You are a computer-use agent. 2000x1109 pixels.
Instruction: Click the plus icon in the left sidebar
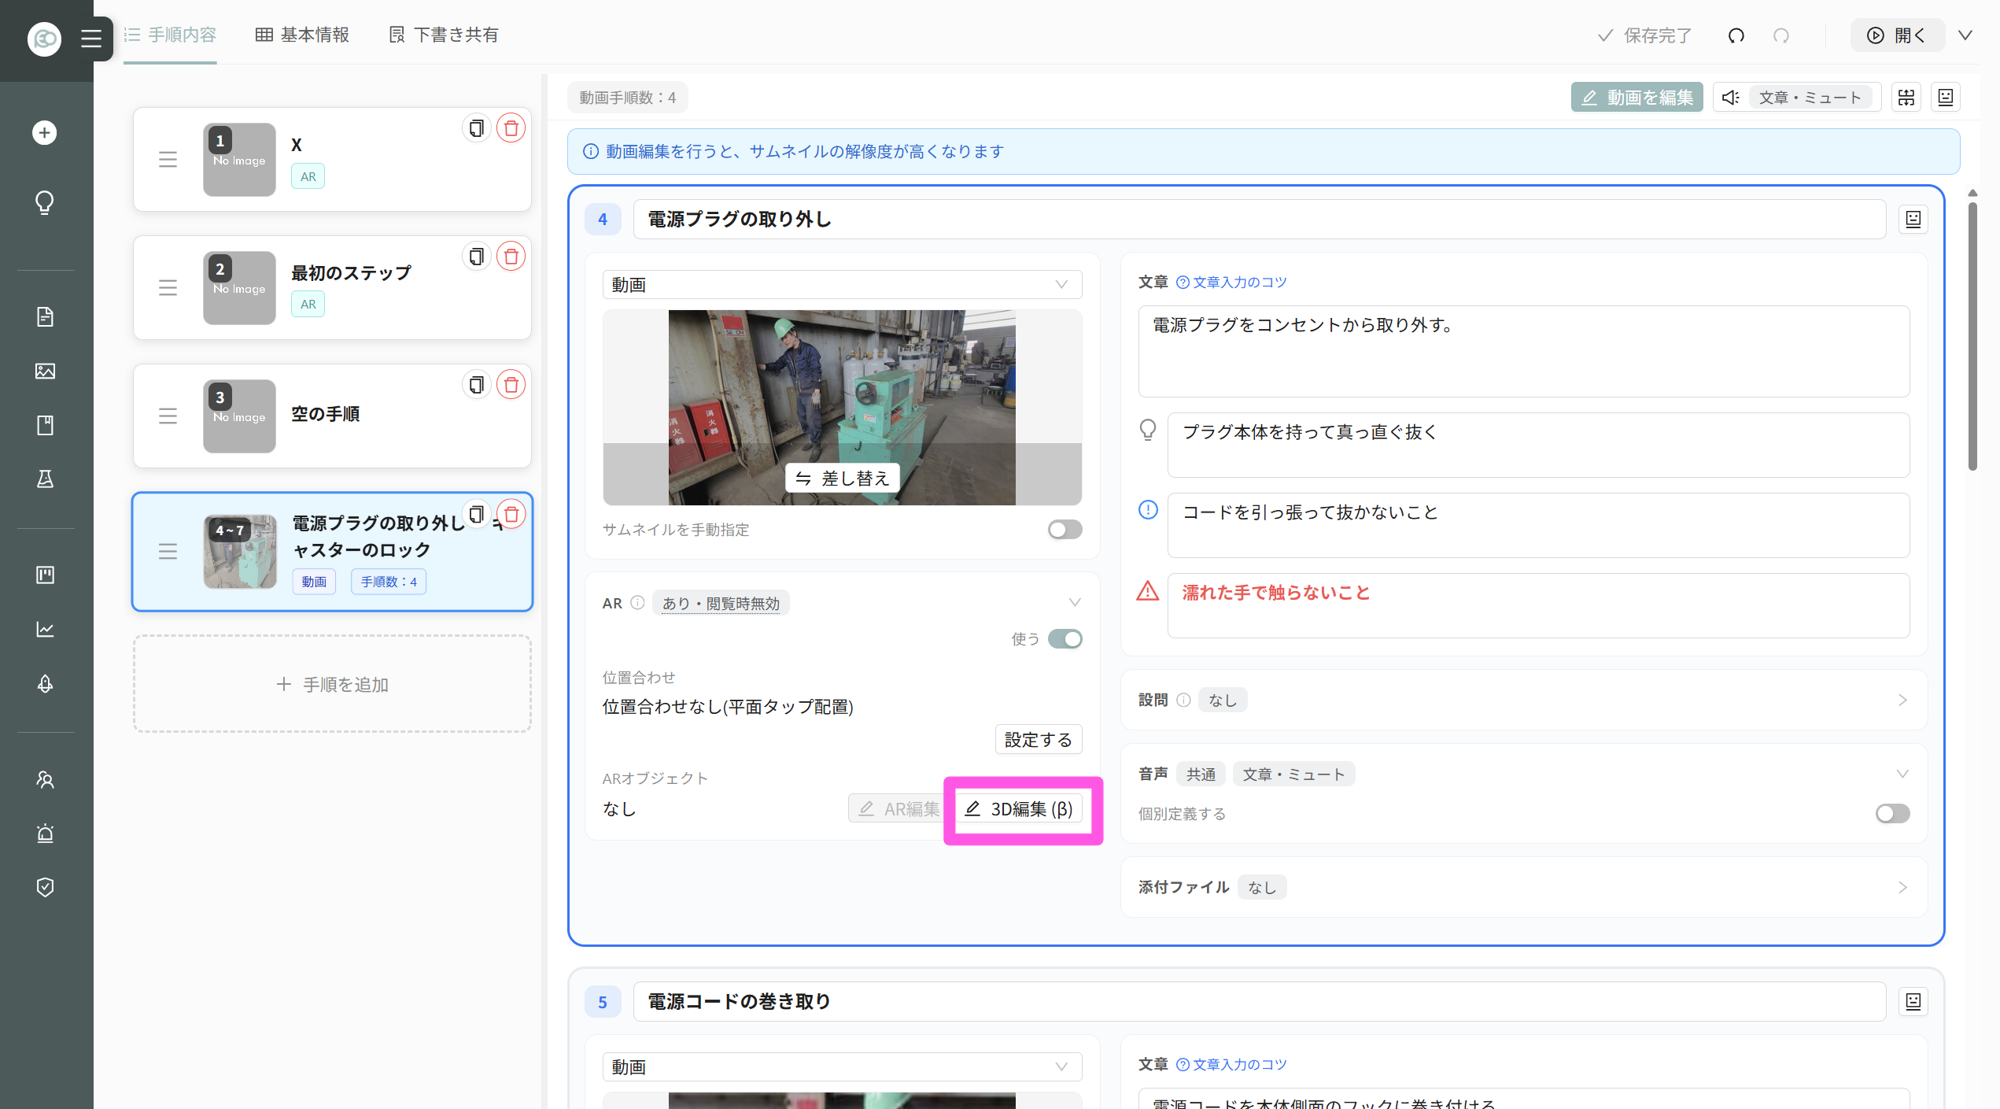(45, 133)
